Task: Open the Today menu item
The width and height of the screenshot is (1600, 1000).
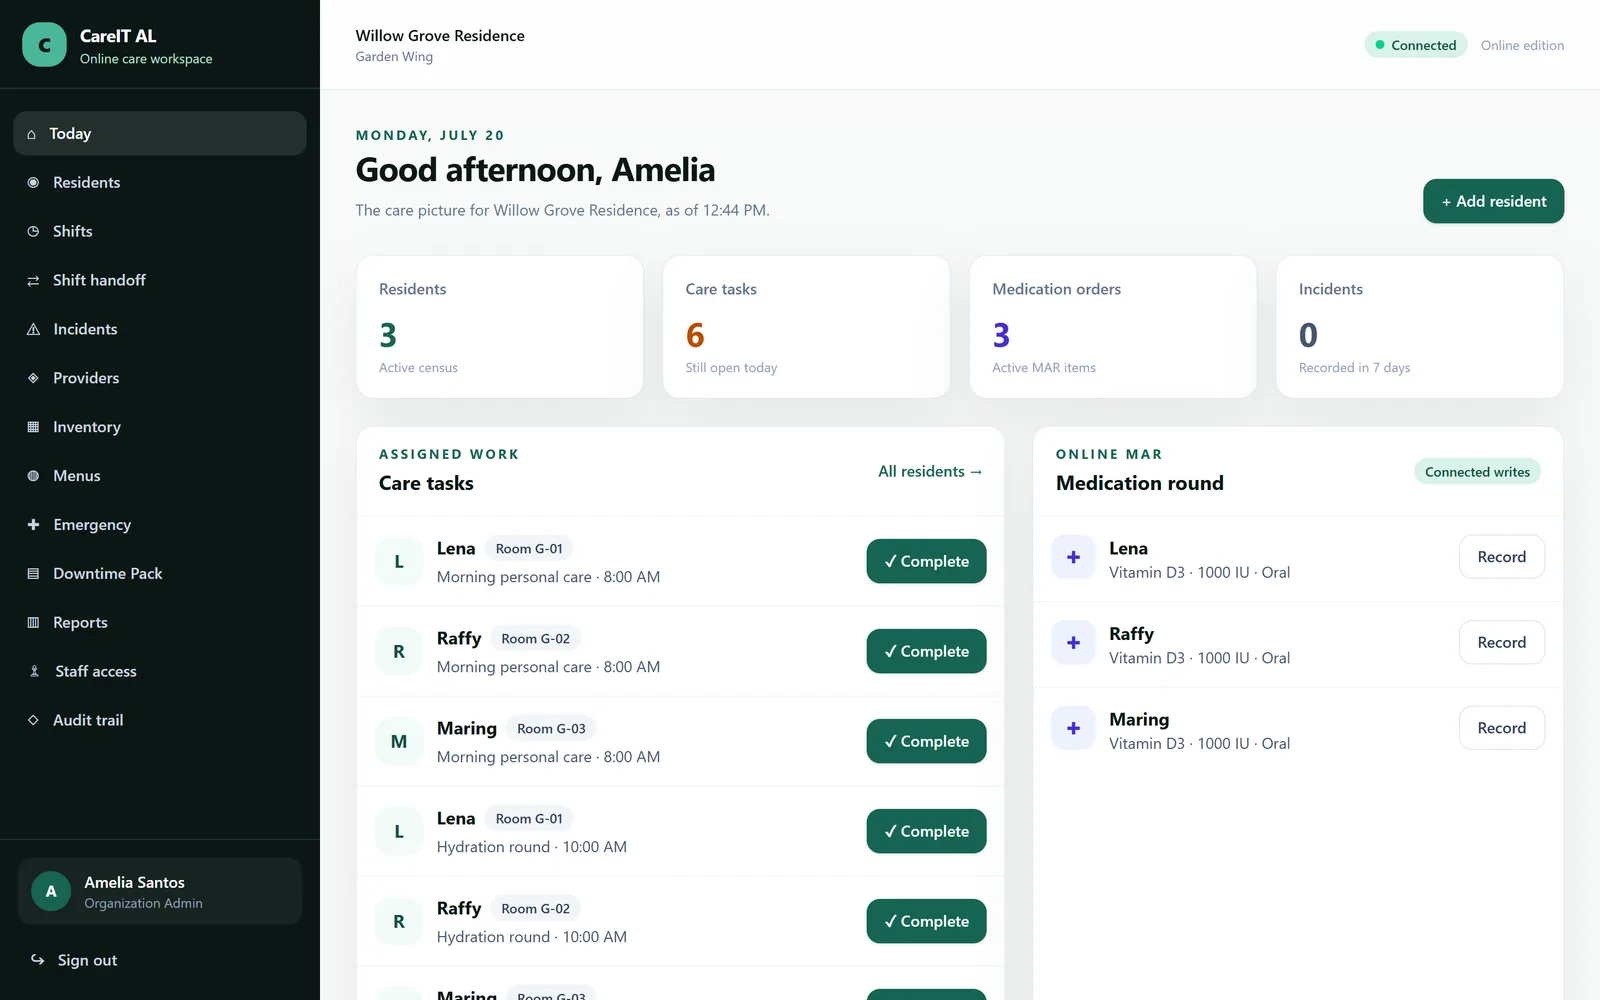Action: [160, 134]
